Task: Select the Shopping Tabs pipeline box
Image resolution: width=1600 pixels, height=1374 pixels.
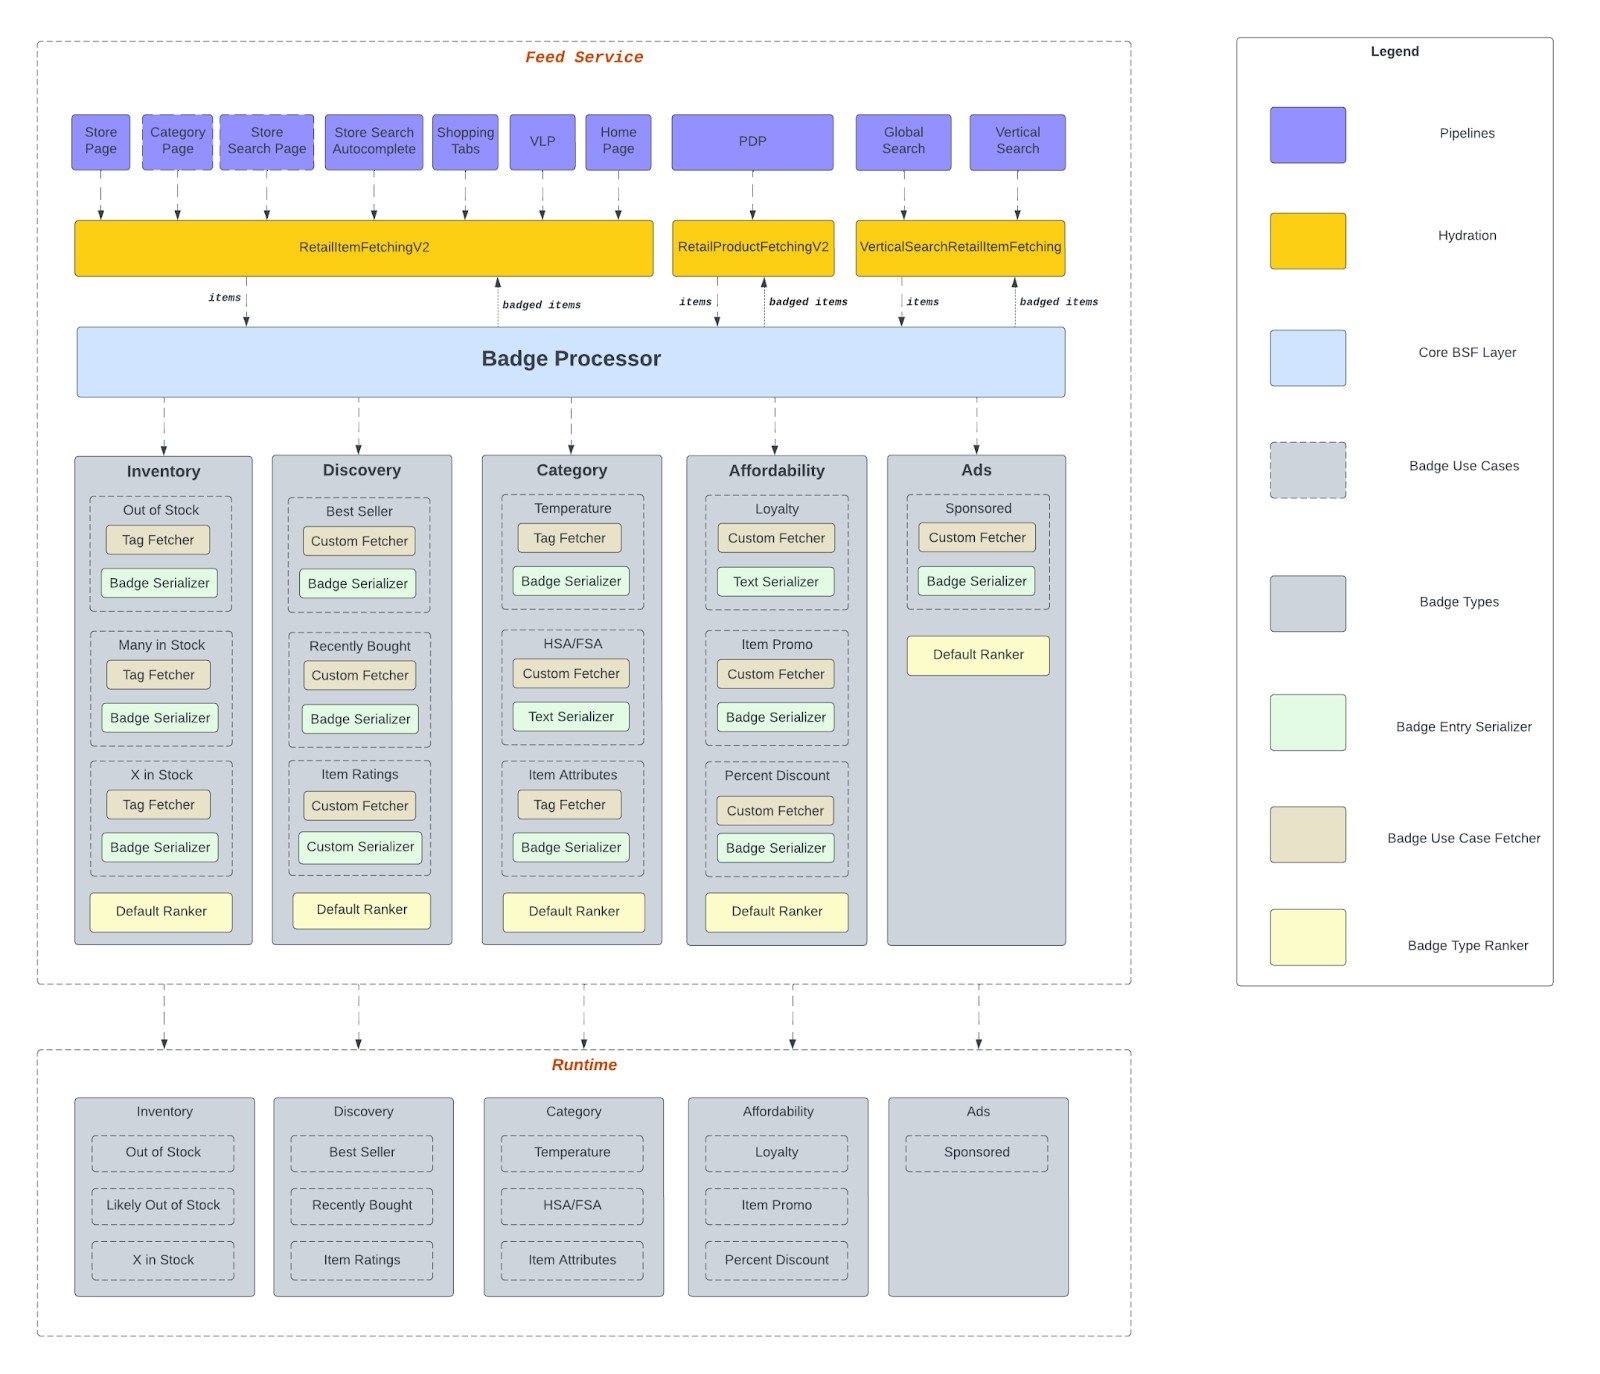Action: tap(465, 141)
